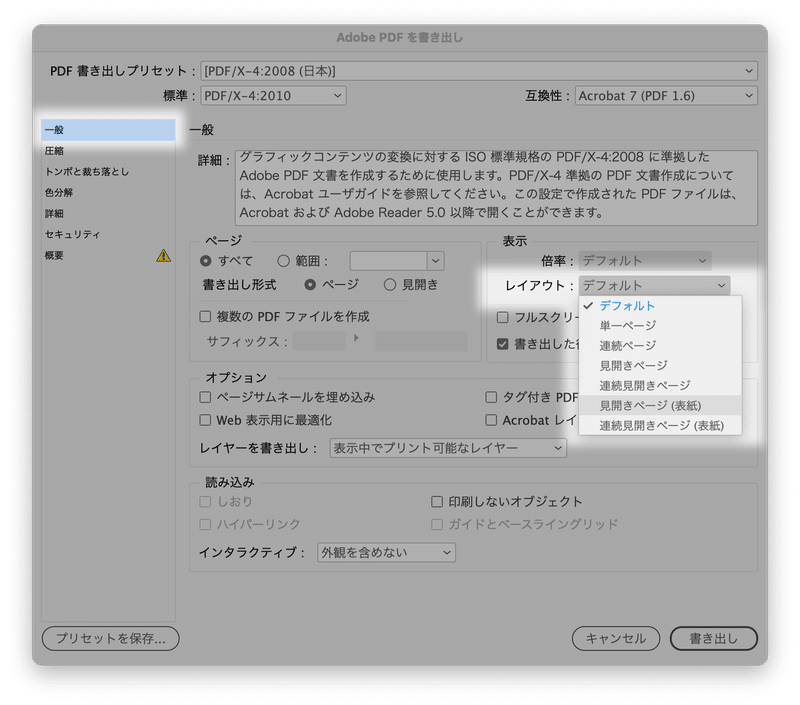Open the インタラクティブ 外観を含めない dropdown
Viewport: 800px width, 705px height.
386,552
